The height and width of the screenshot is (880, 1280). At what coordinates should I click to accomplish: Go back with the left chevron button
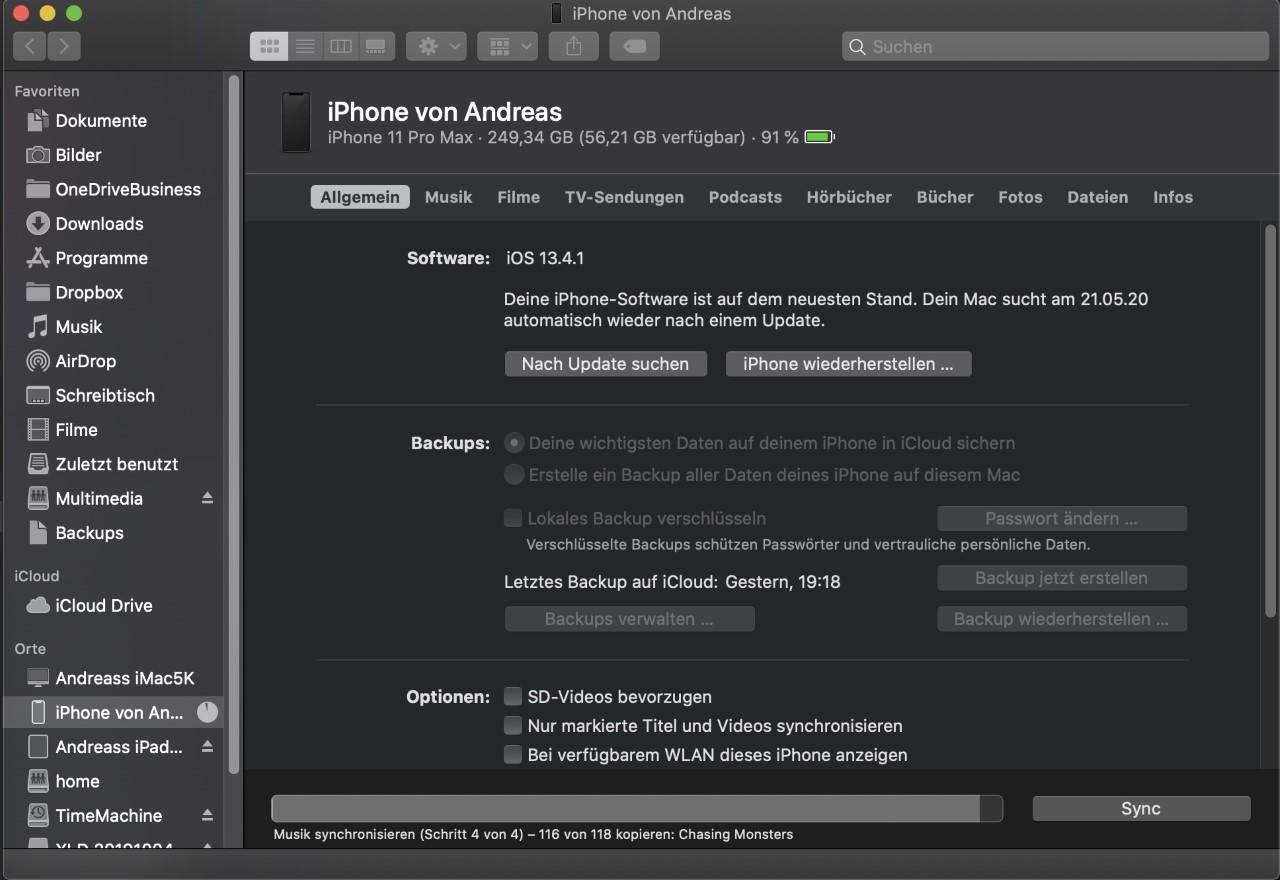[30, 46]
